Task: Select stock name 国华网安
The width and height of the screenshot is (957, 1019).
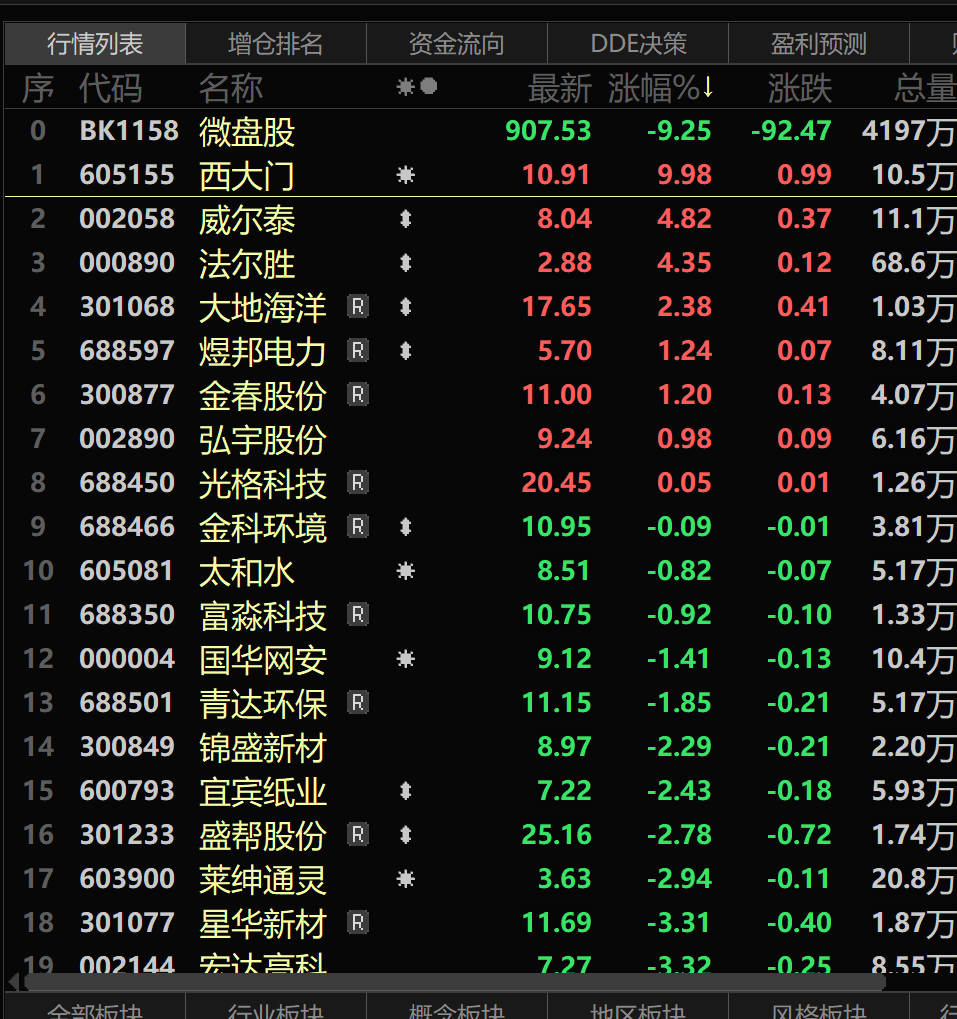Action: (262, 660)
